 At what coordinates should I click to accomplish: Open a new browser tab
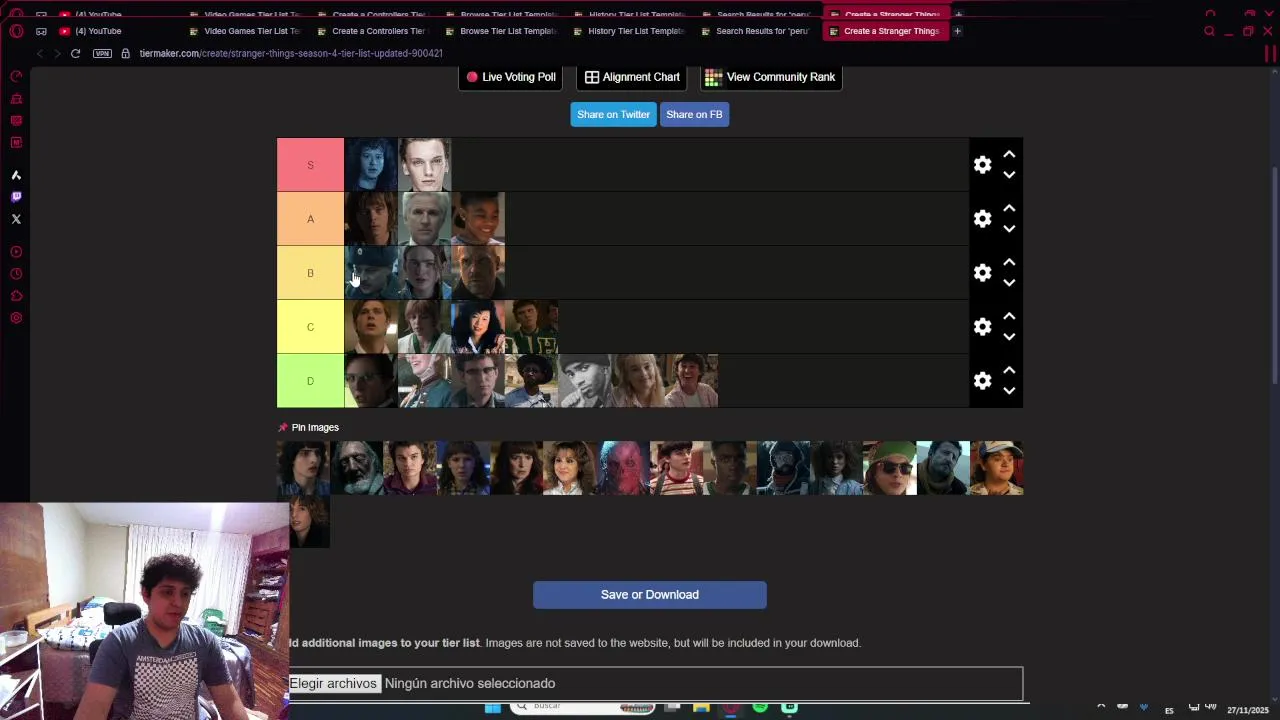click(x=957, y=31)
